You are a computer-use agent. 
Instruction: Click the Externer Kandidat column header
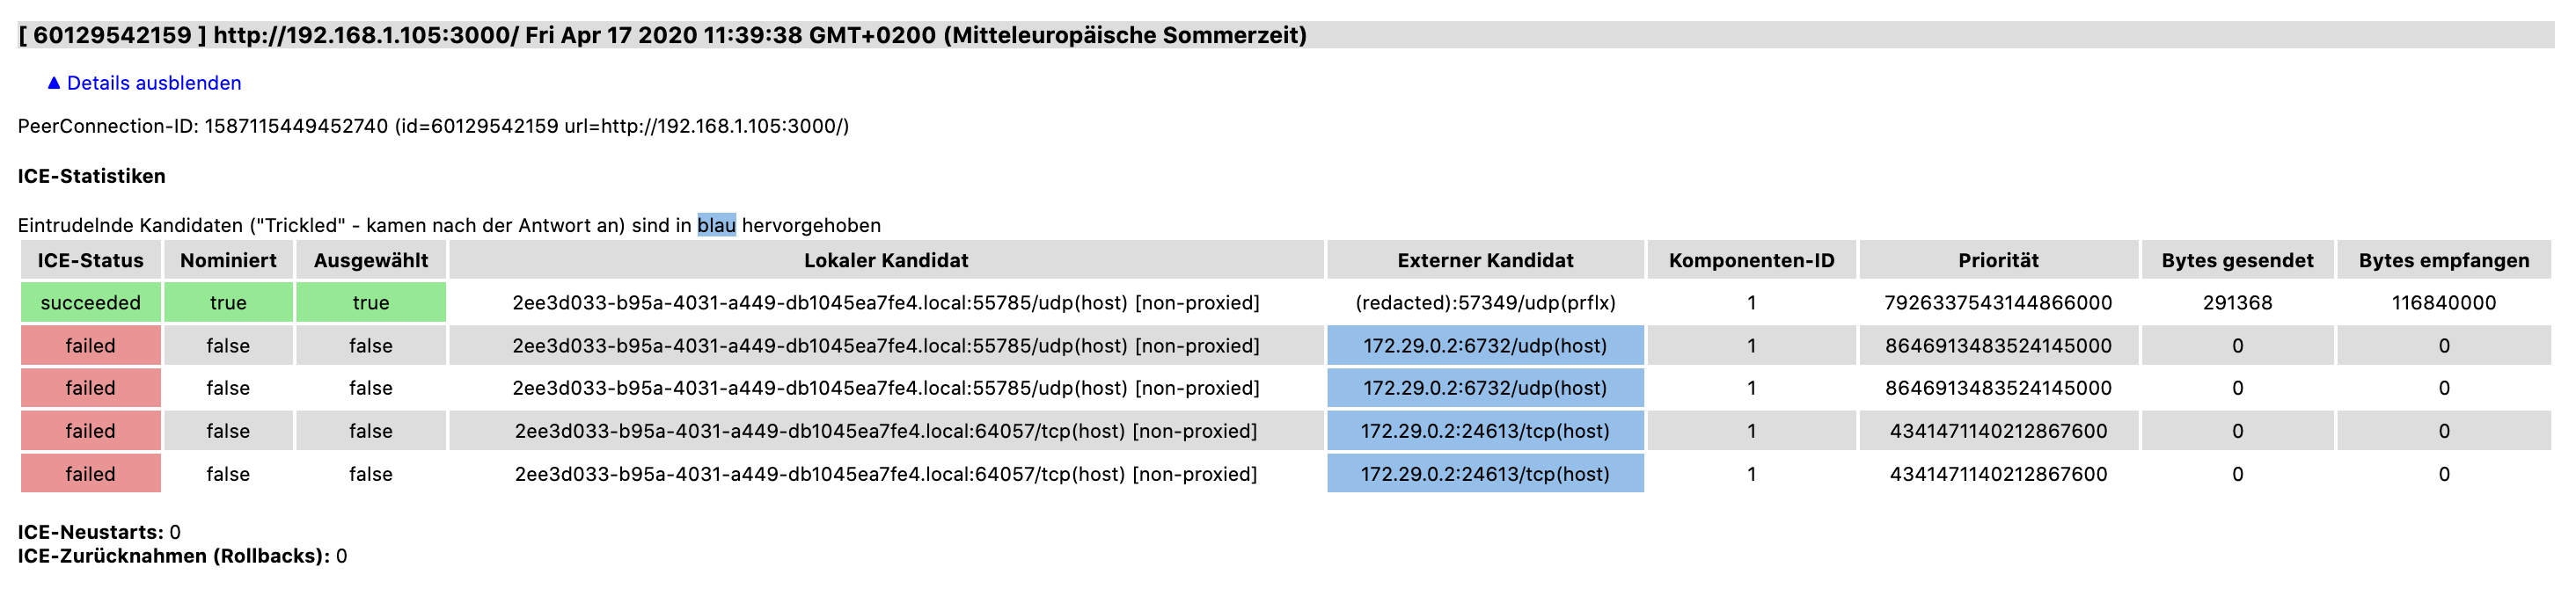[1485, 260]
